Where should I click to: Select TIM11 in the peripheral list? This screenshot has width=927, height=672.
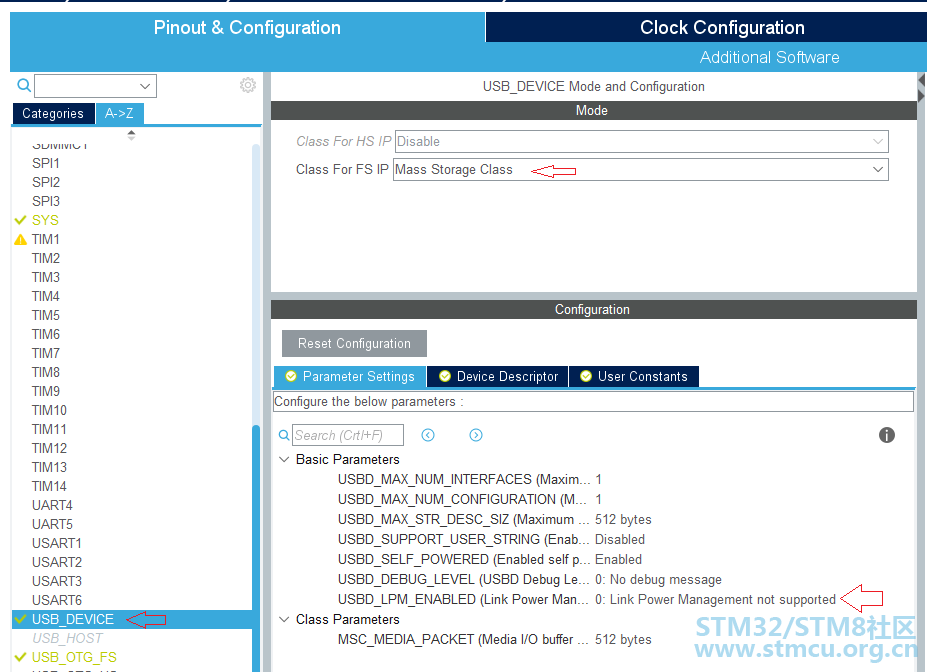click(x=49, y=429)
